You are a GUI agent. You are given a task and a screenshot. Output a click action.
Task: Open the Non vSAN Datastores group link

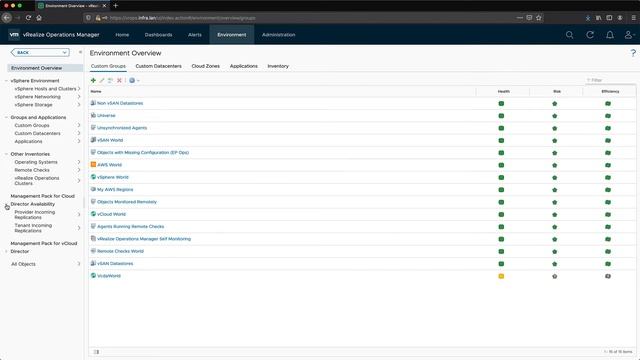pyautogui.click(x=120, y=103)
